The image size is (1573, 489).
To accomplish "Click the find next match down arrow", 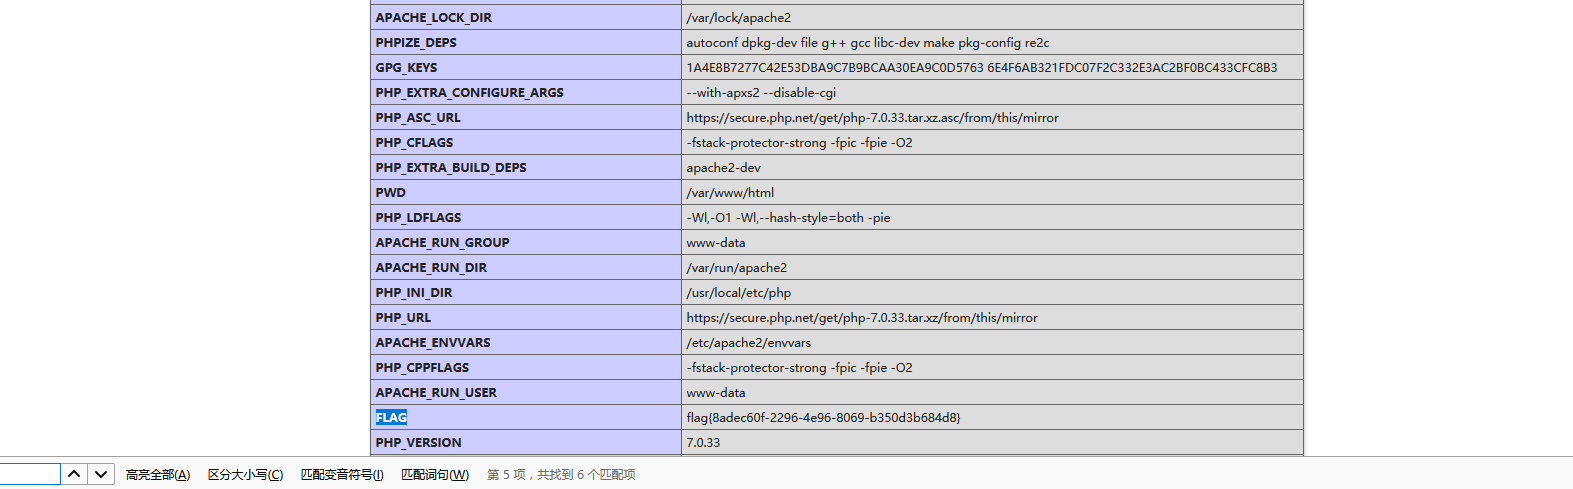I will tap(101, 474).
